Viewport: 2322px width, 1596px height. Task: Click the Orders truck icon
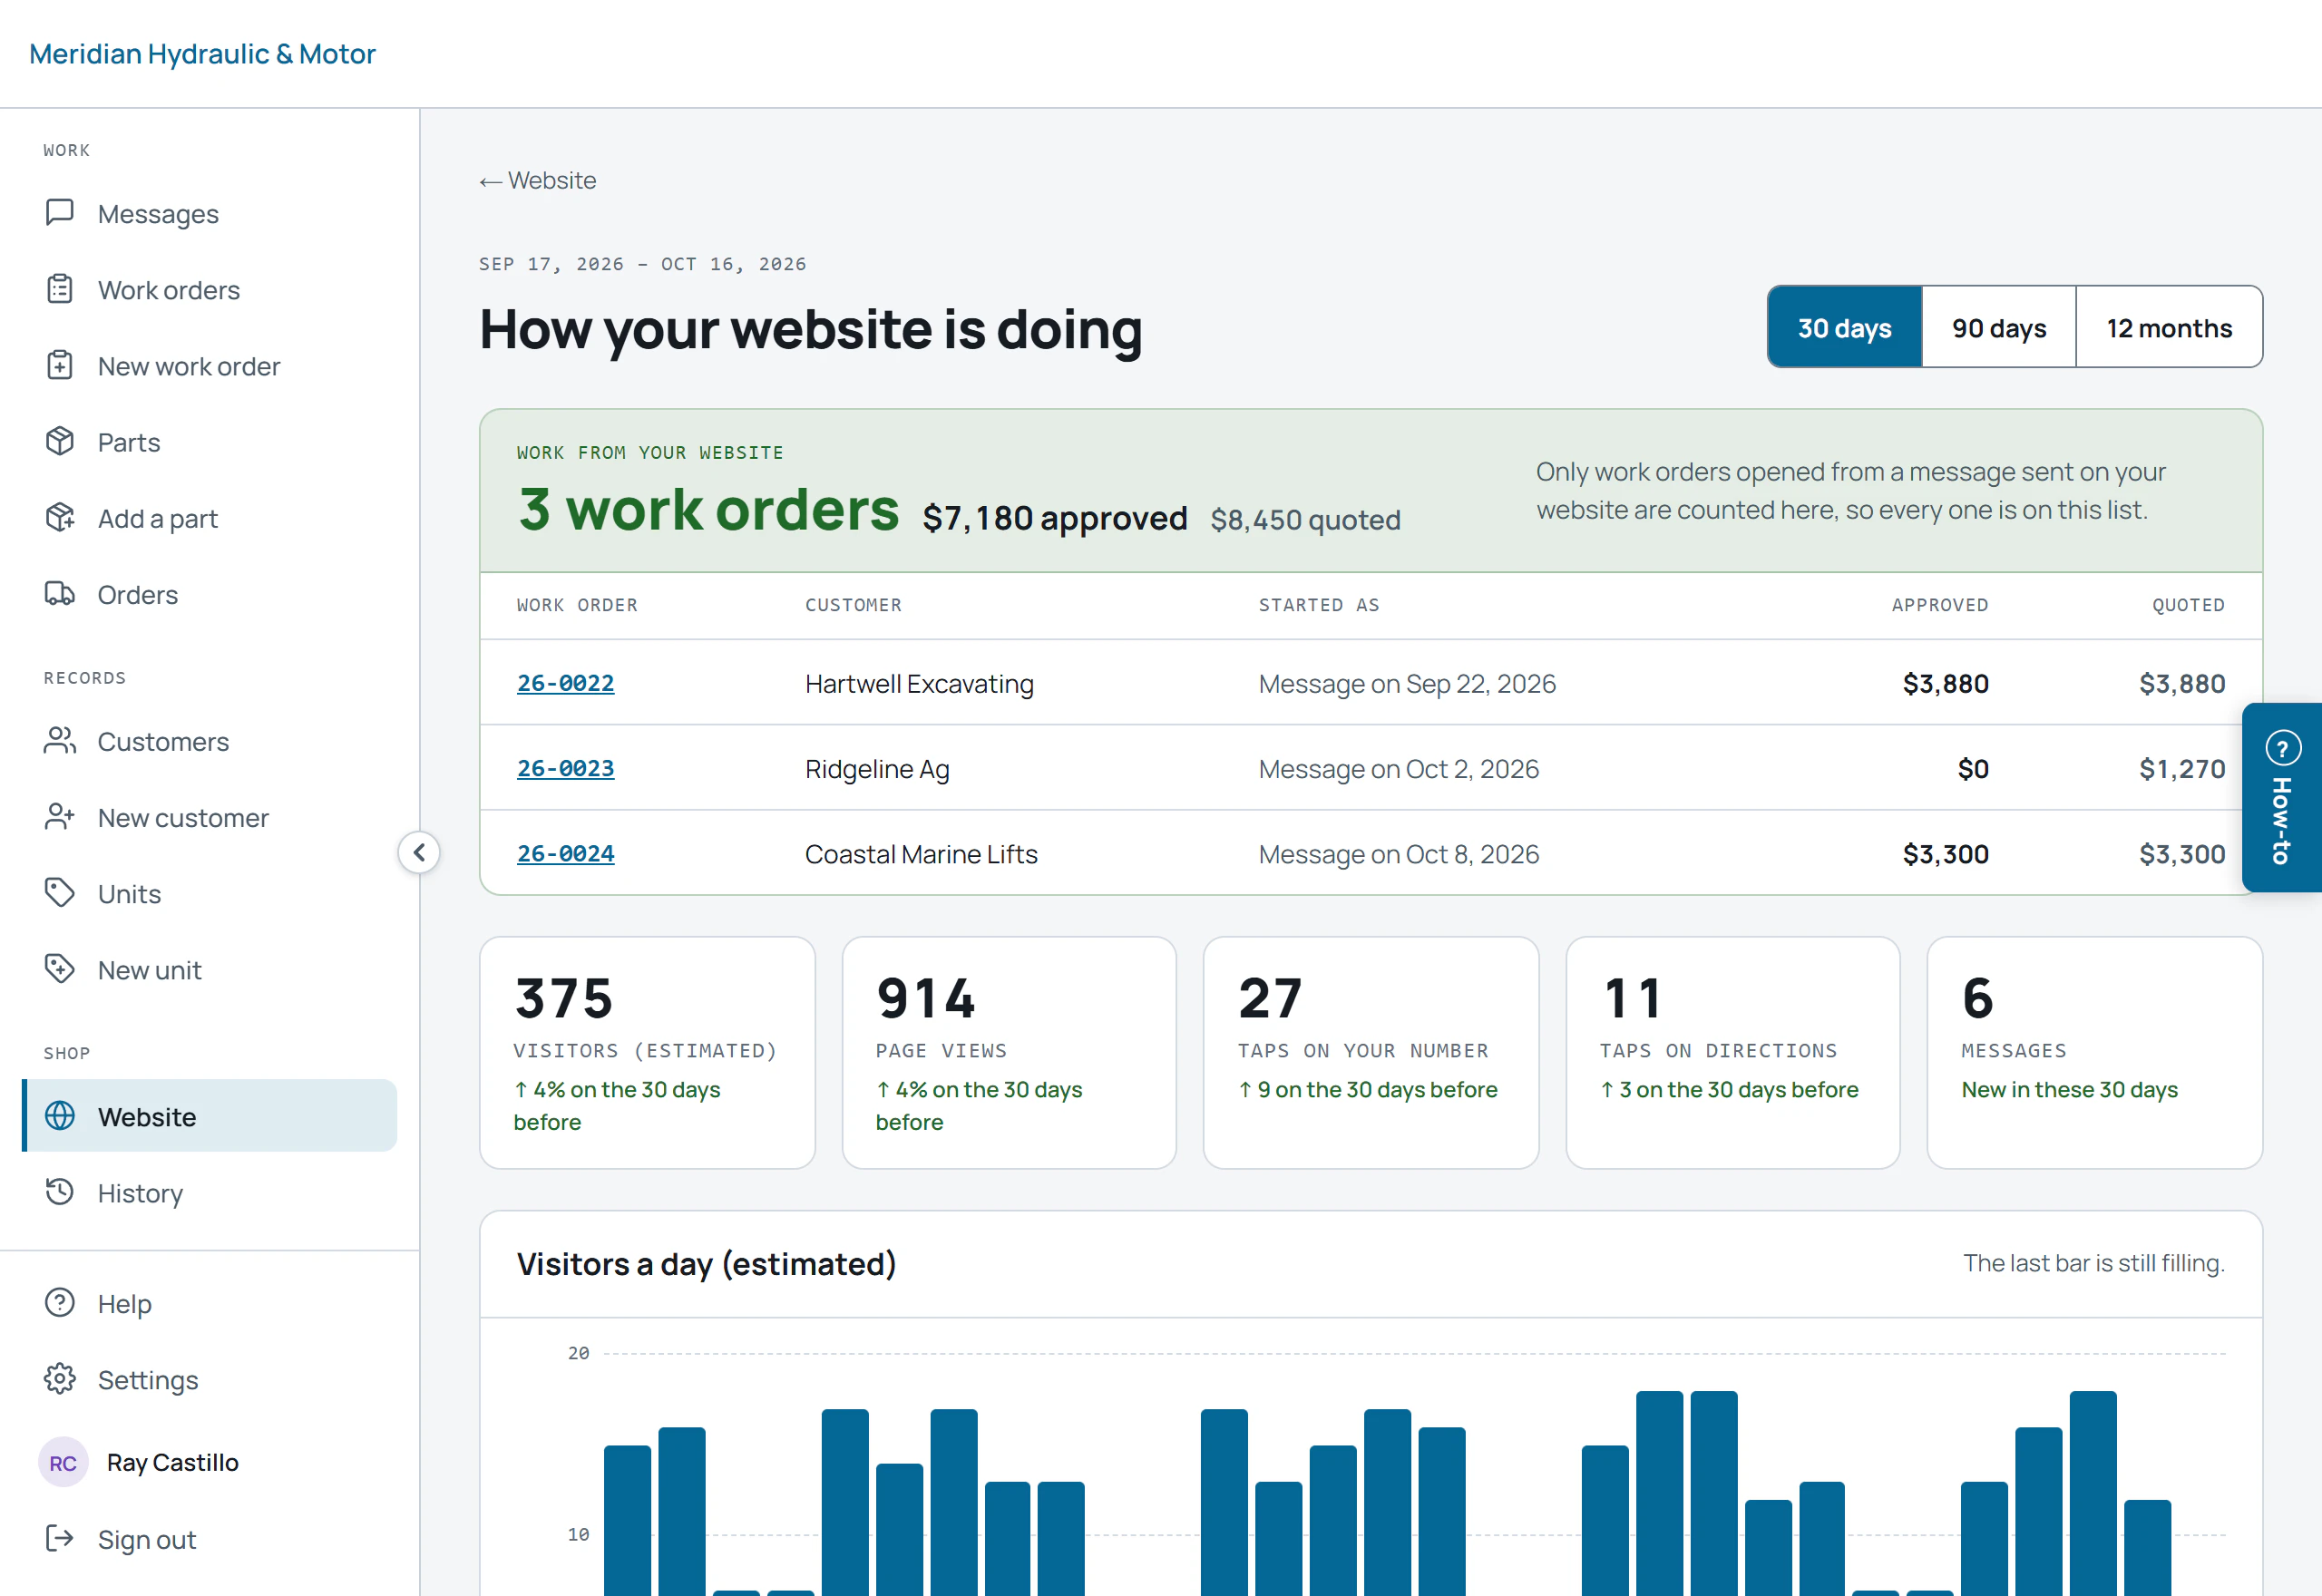pyautogui.click(x=60, y=594)
